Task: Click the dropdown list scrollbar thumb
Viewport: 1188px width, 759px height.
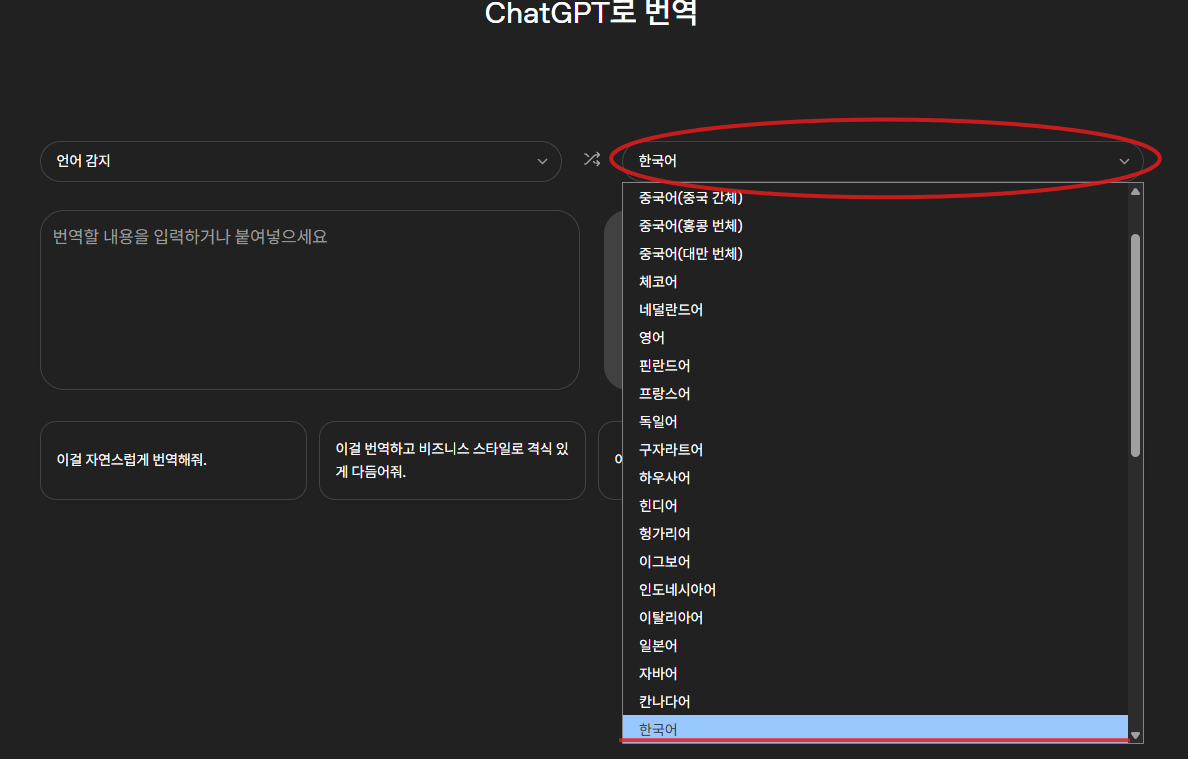Action: point(1135,345)
